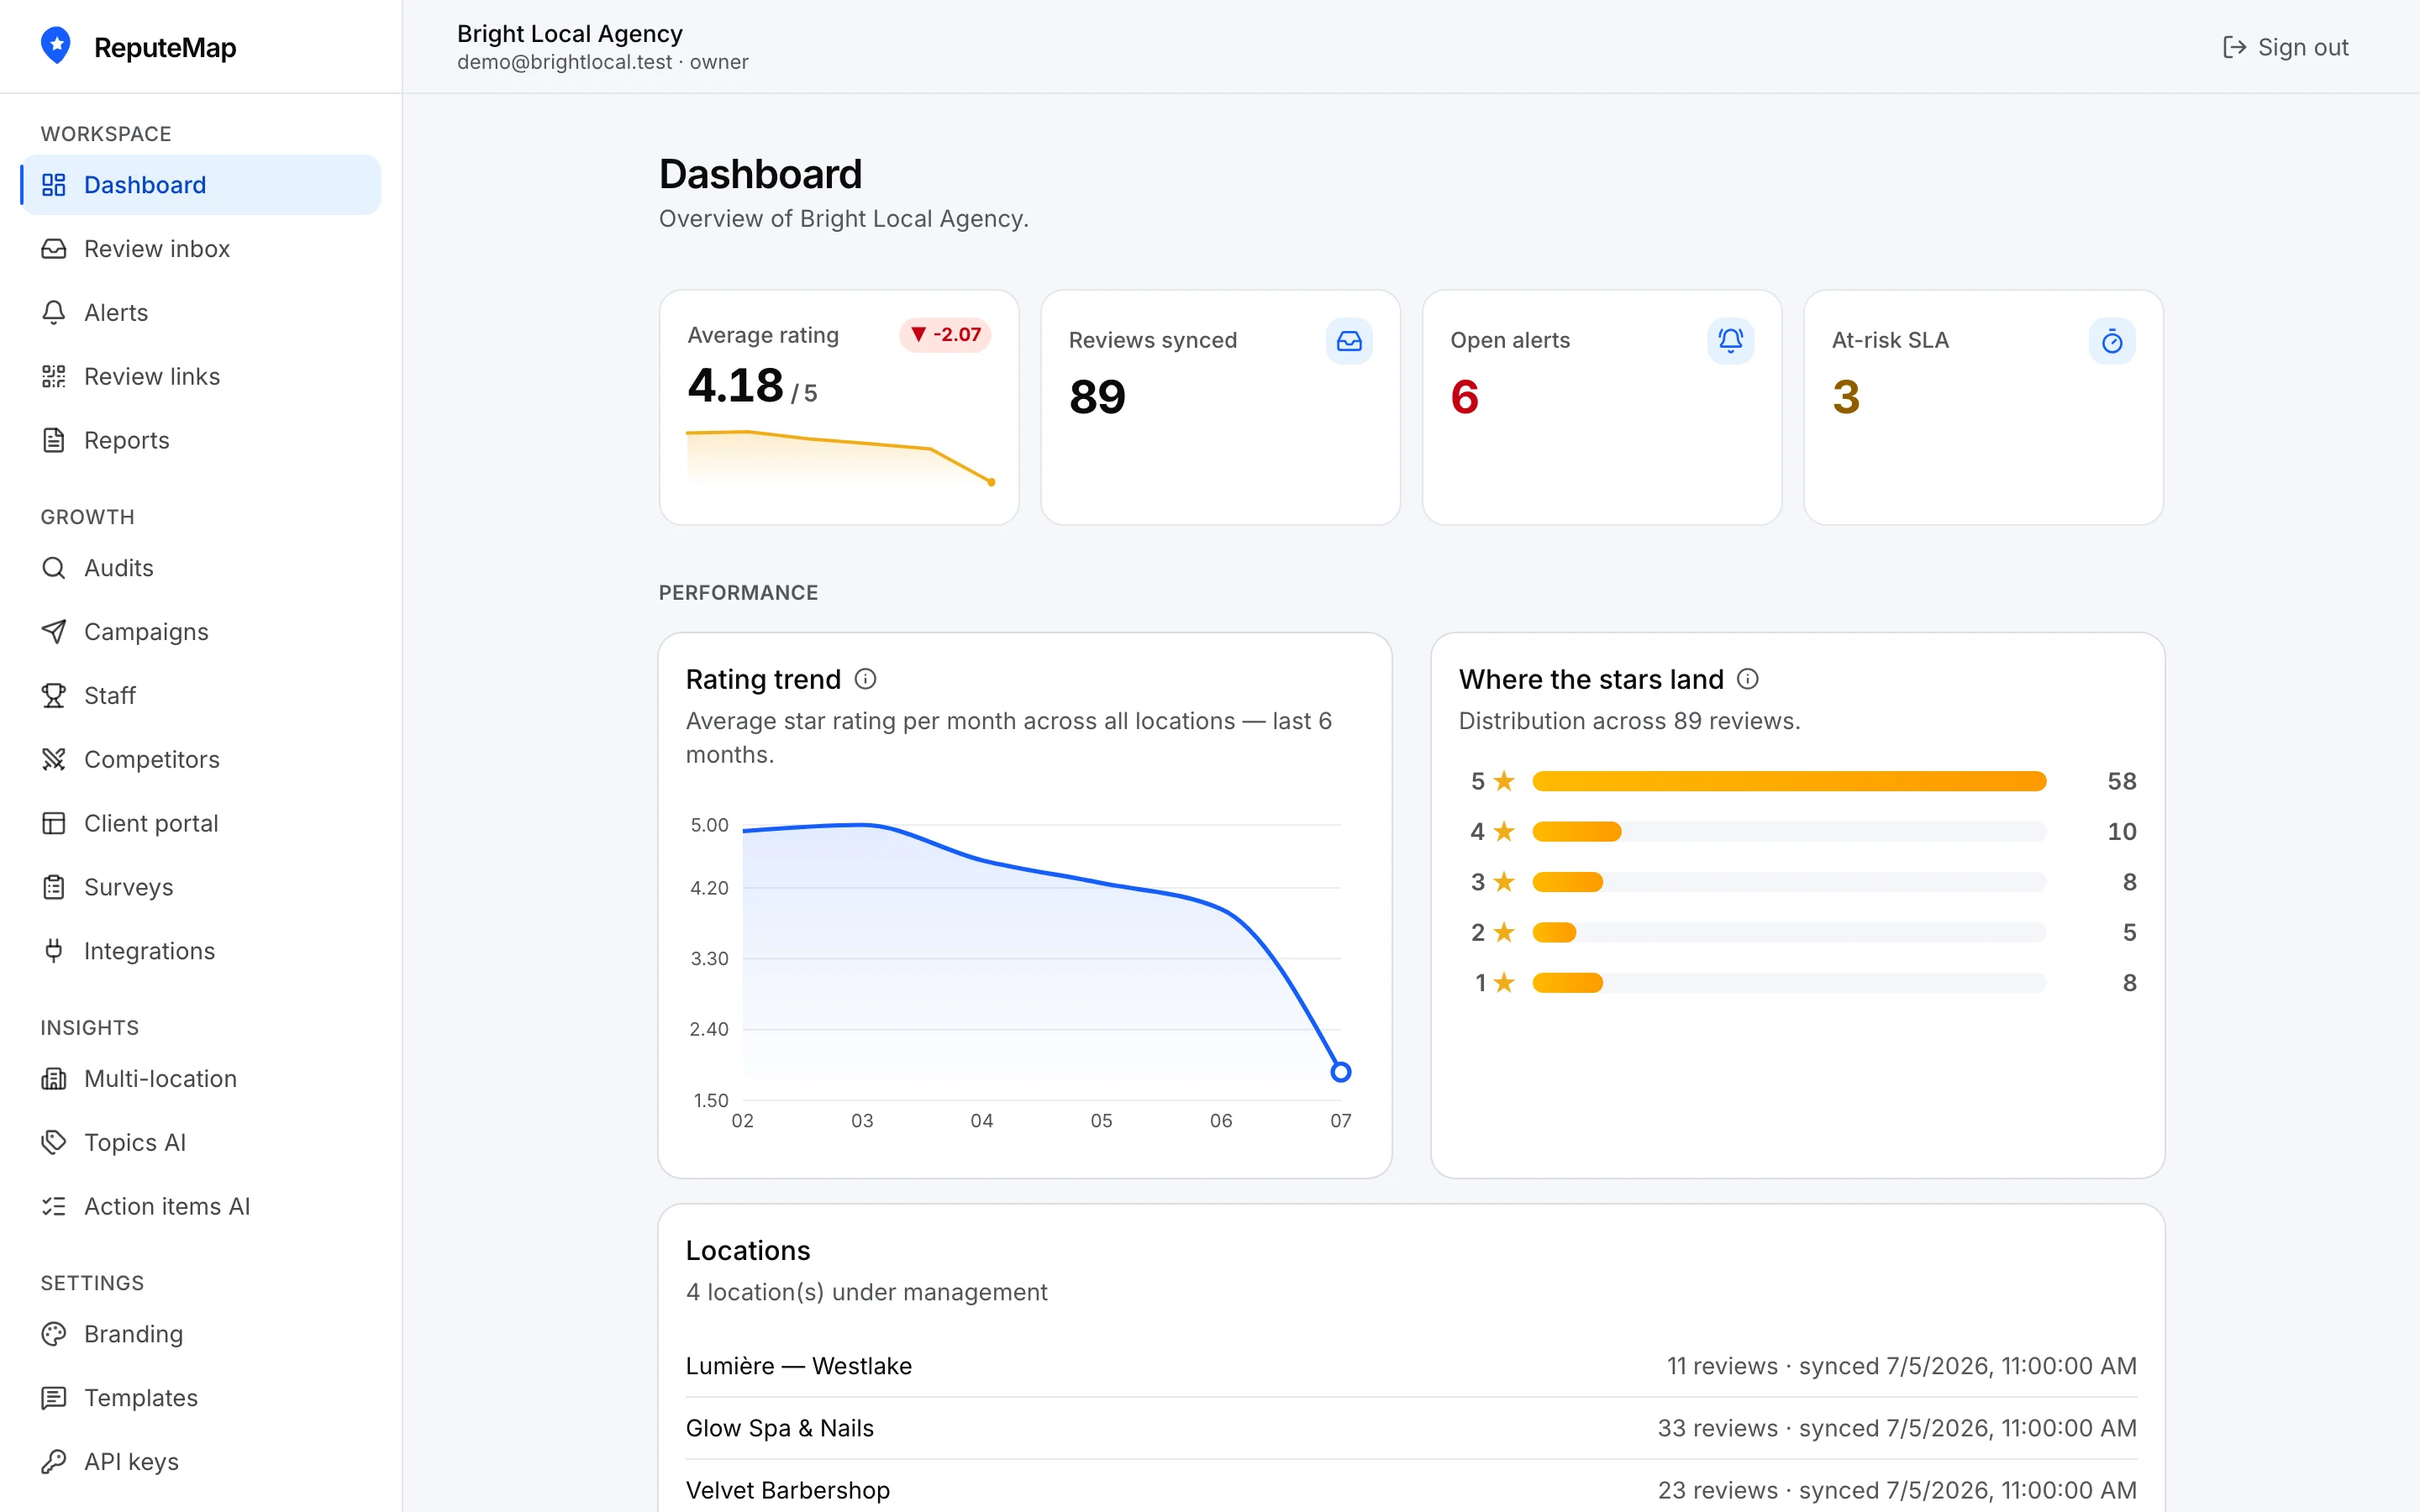Open the Review inbox page

click(x=201, y=249)
